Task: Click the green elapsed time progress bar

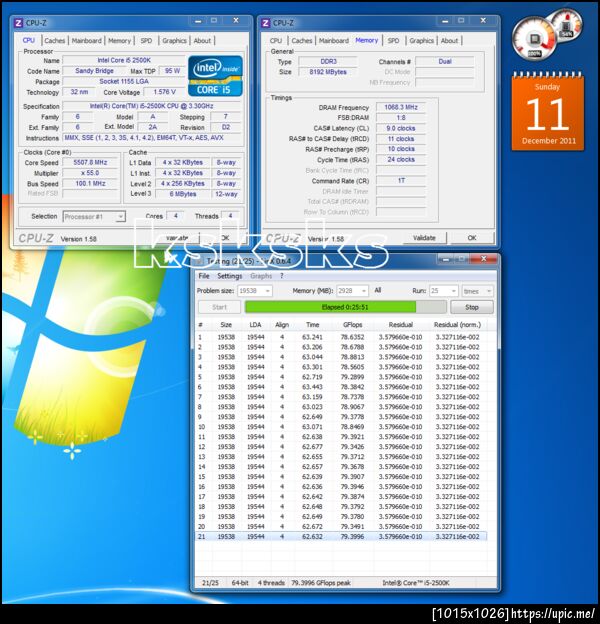Action: [345, 307]
